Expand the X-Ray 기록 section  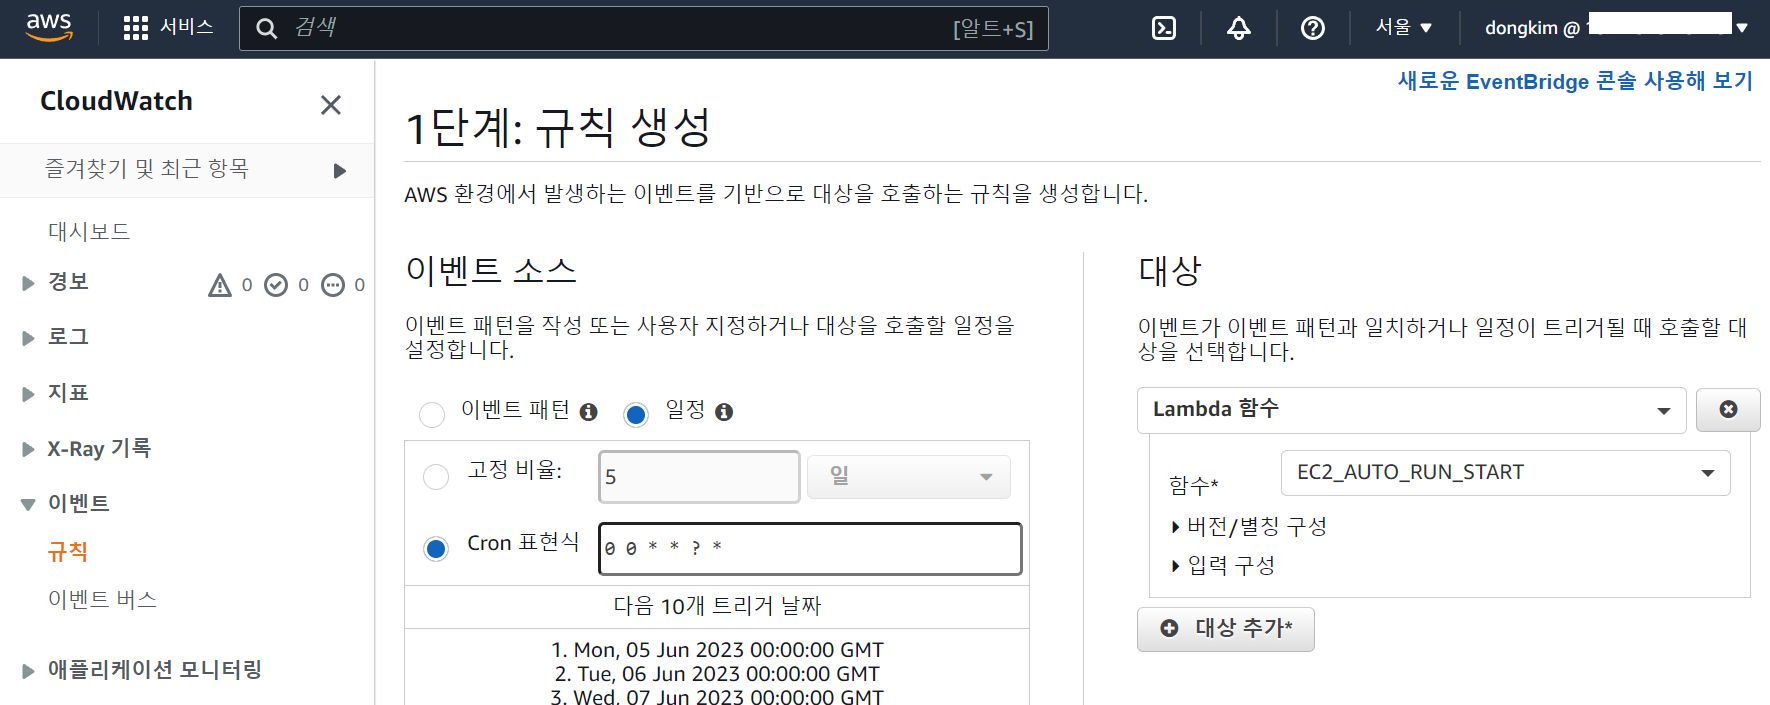click(28, 449)
